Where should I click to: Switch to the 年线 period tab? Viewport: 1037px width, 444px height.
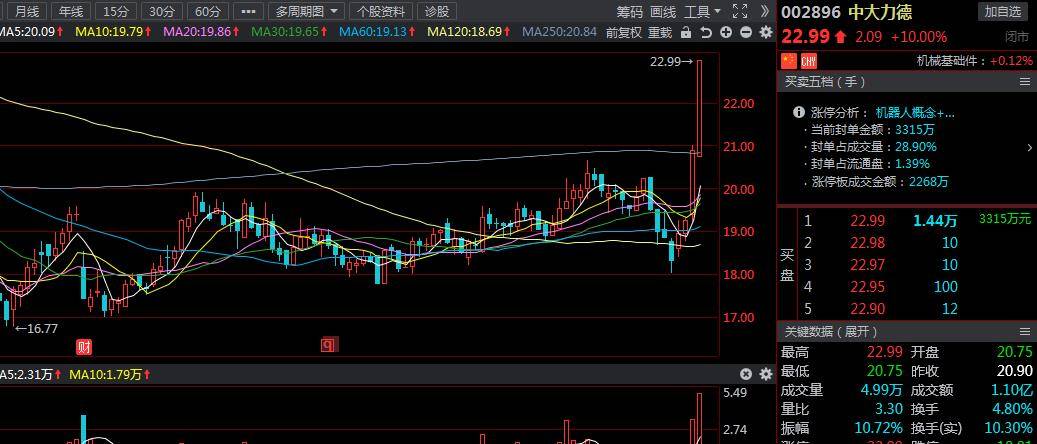click(x=70, y=11)
